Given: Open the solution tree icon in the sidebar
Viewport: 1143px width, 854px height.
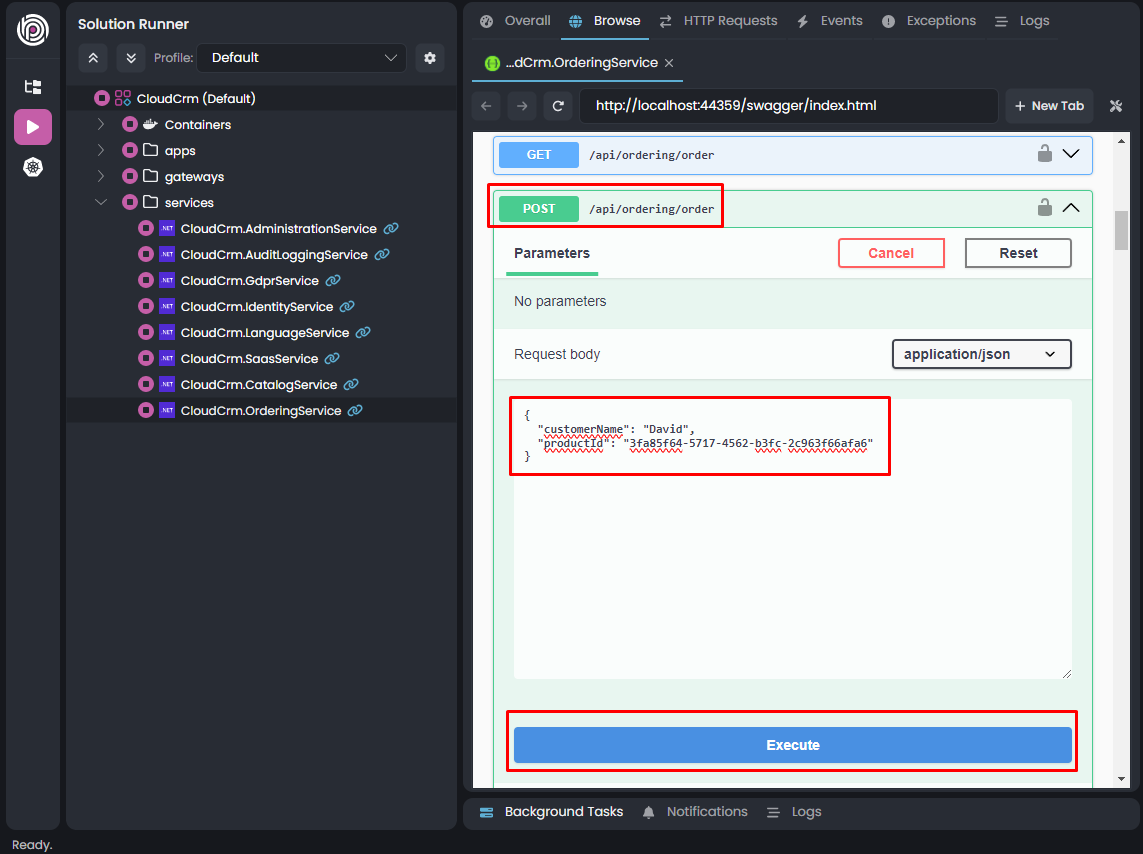Looking at the screenshot, I should click(33, 87).
